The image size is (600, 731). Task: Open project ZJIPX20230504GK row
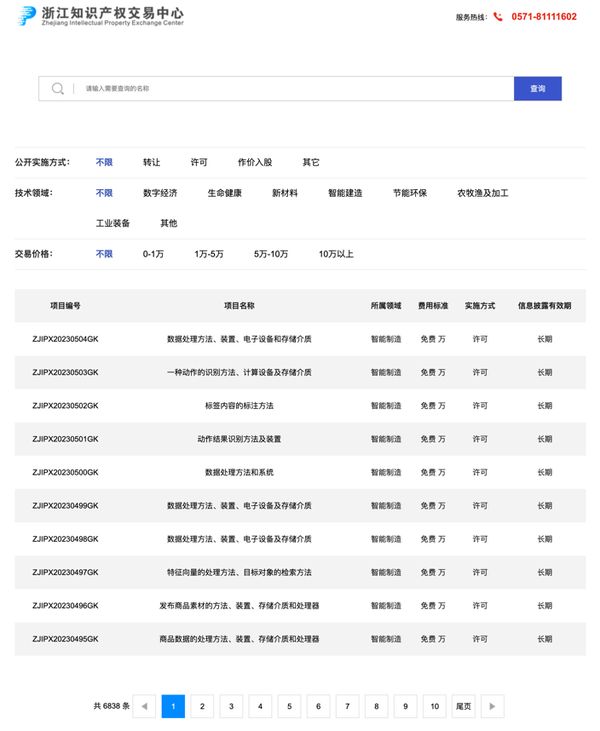tap(65, 339)
